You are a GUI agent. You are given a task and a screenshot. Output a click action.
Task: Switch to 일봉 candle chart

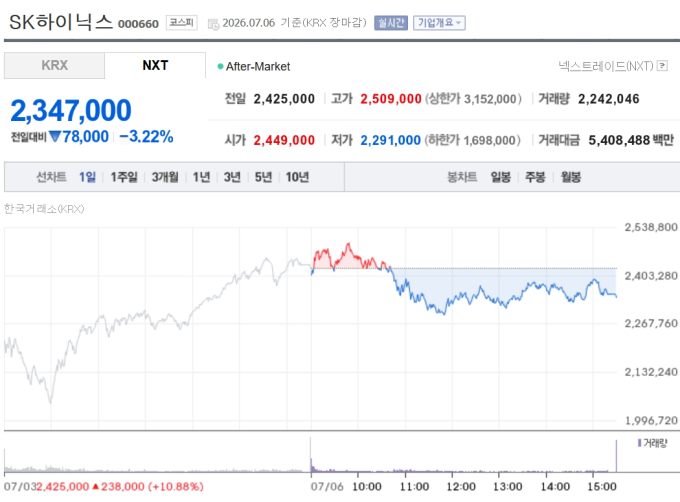500,177
